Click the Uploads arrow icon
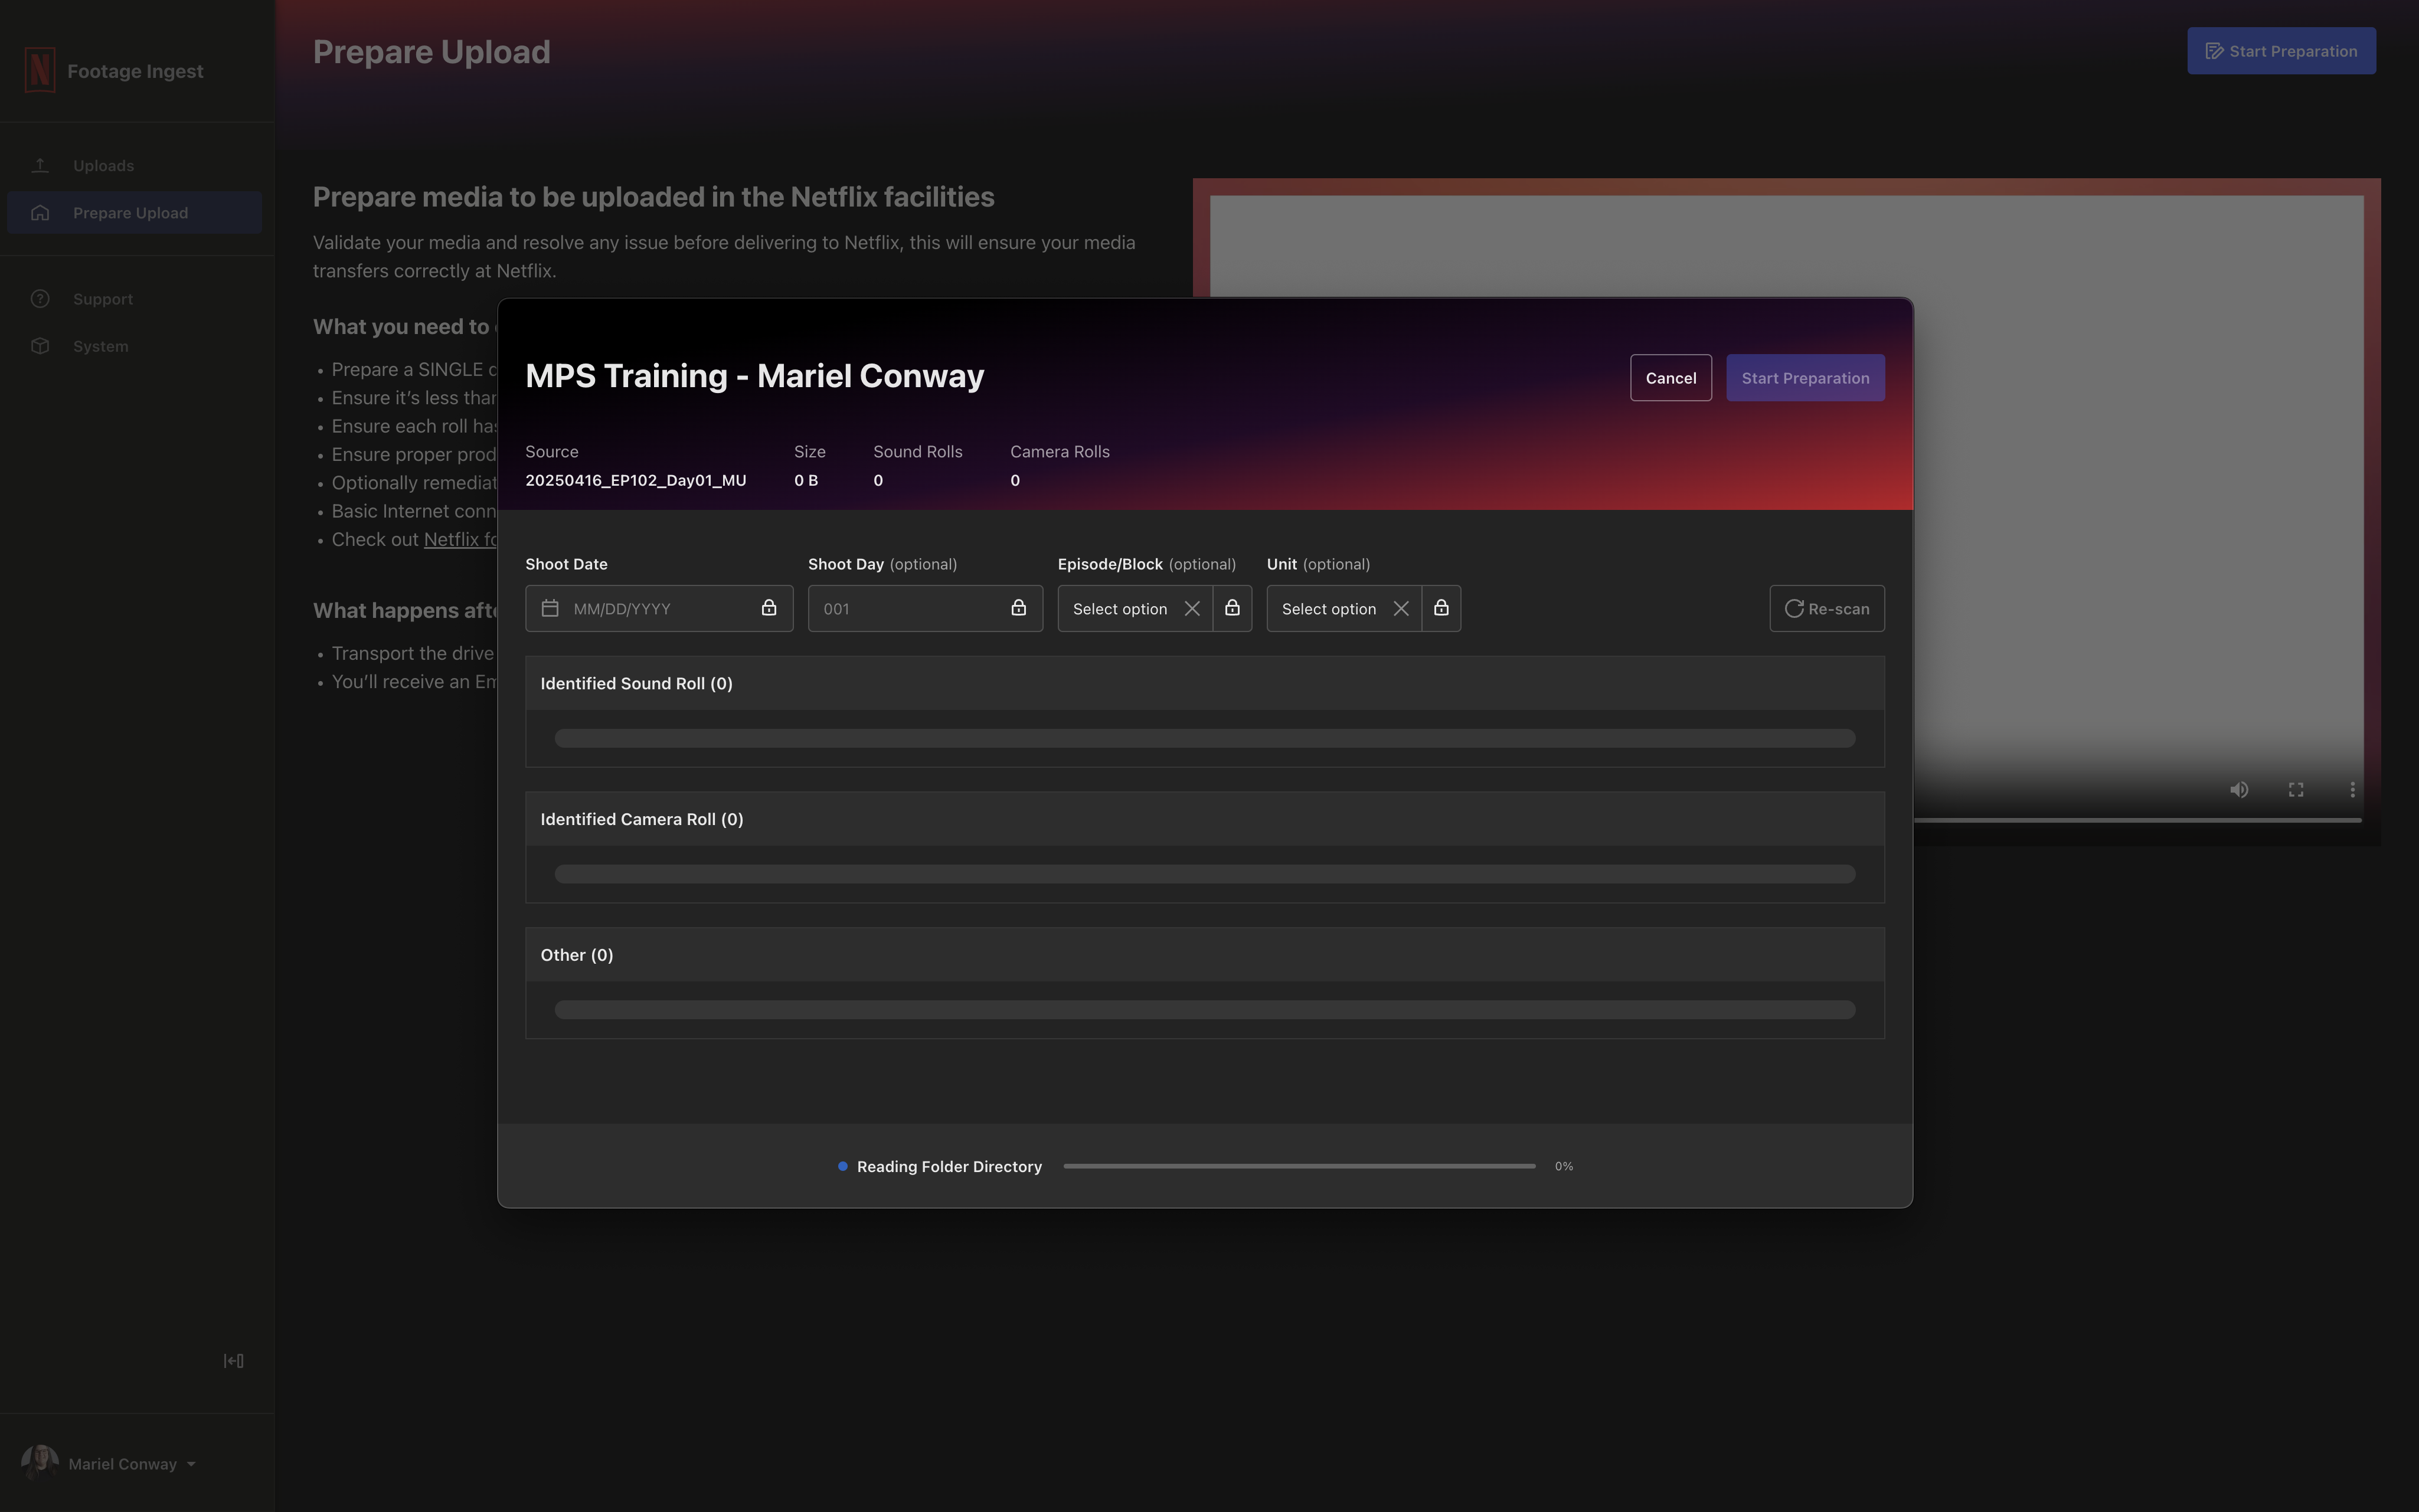The width and height of the screenshot is (2419, 1512). (x=40, y=165)
